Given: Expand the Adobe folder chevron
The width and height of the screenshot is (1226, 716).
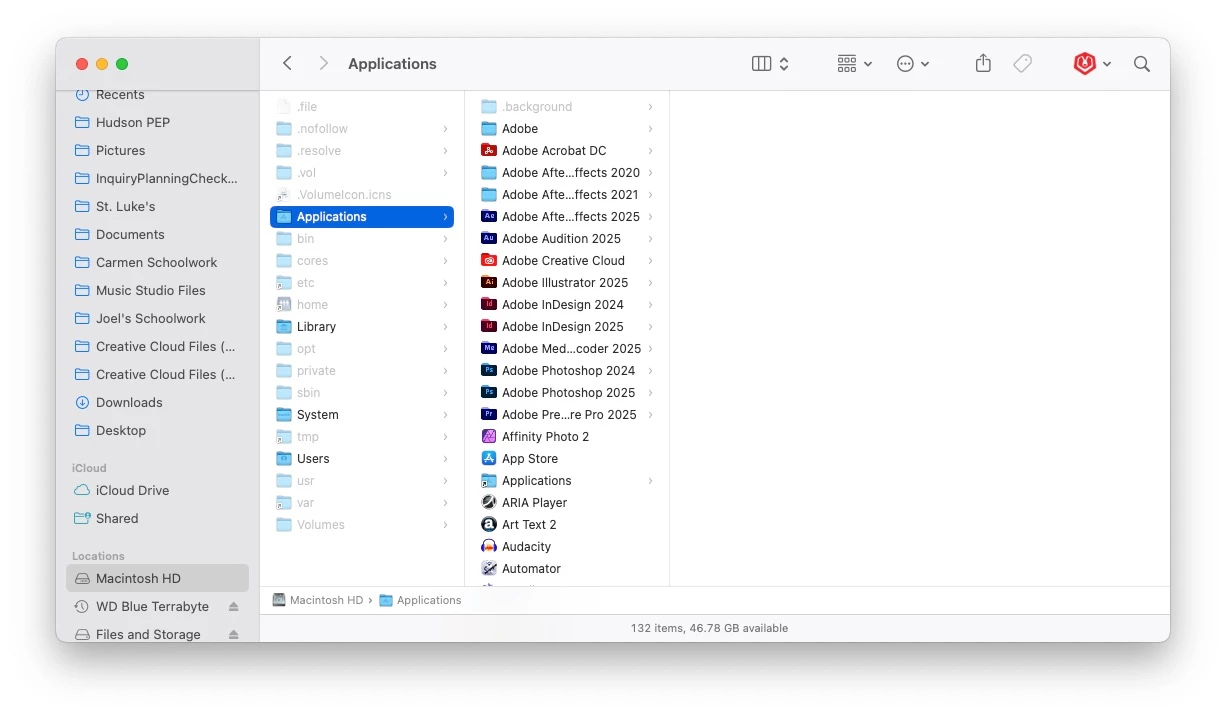Looking at the screenshot, I should point(650,128).
